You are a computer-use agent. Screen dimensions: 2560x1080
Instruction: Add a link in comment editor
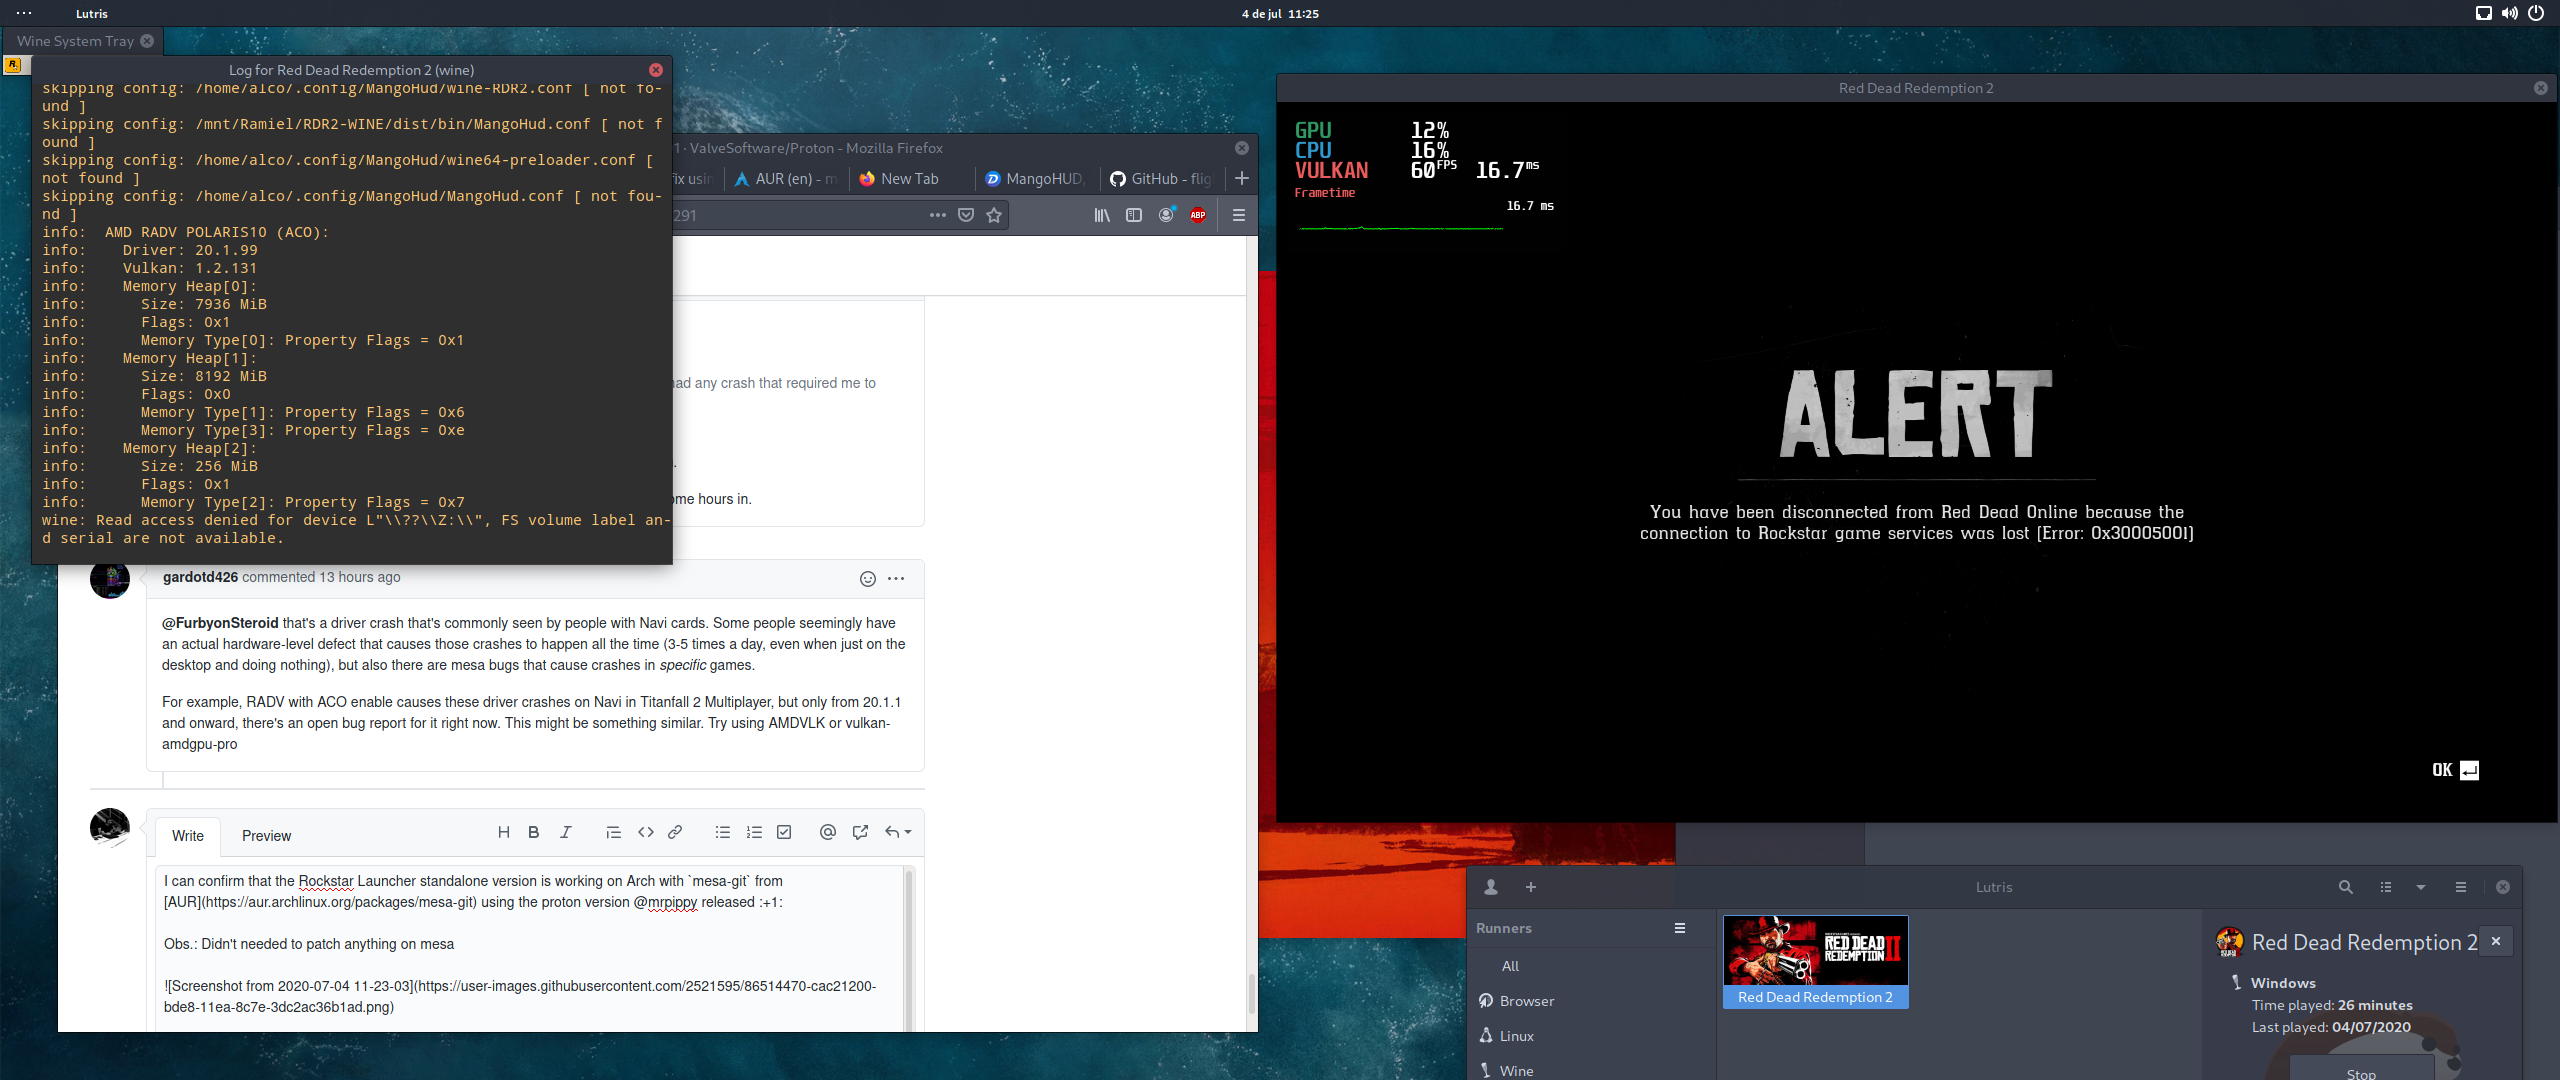[675, 832]
